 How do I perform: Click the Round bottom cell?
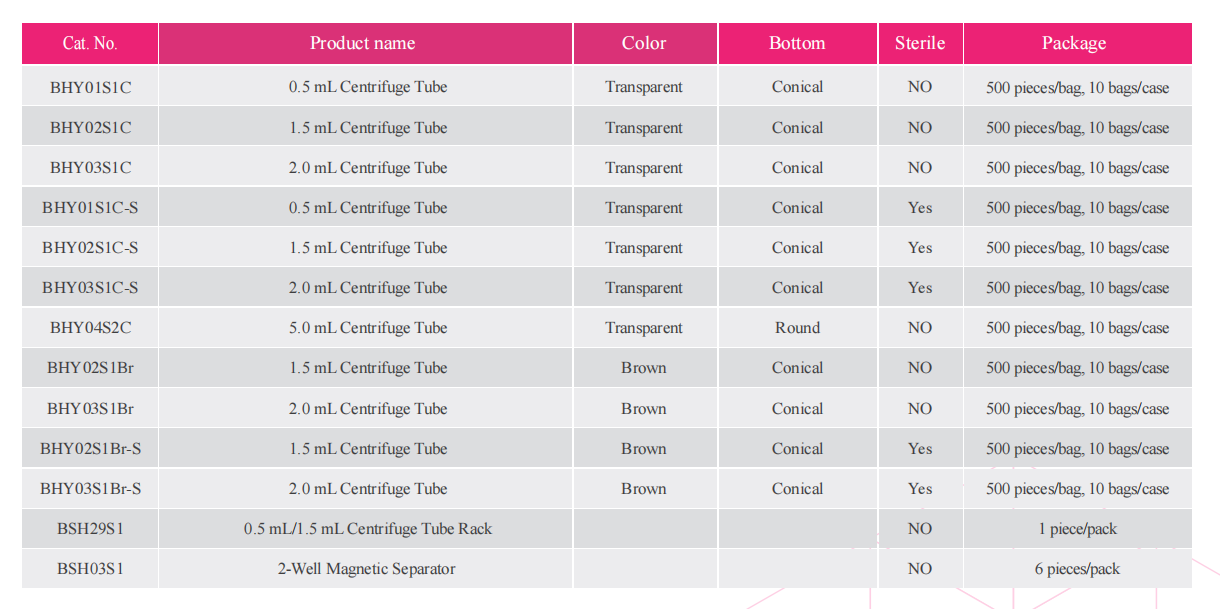797,328
